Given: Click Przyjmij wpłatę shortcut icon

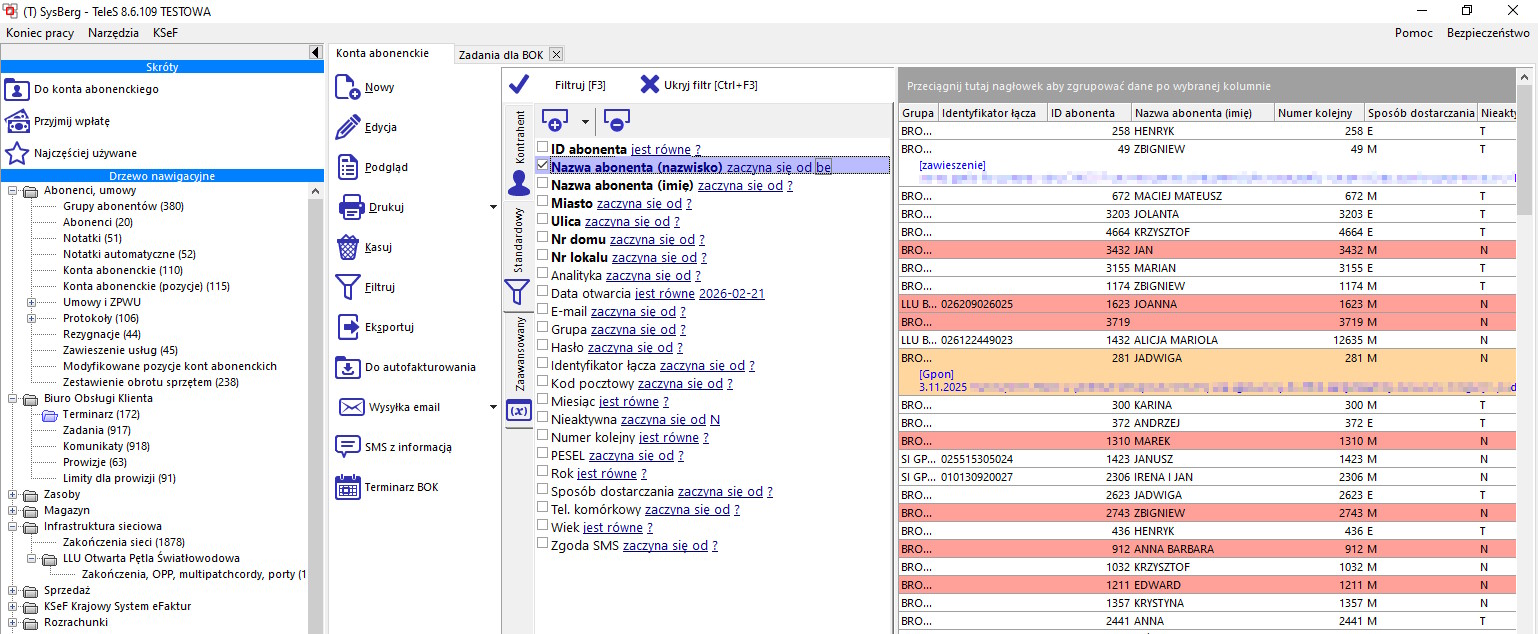Looking at the screenshot, I should [x=17, y=121].
